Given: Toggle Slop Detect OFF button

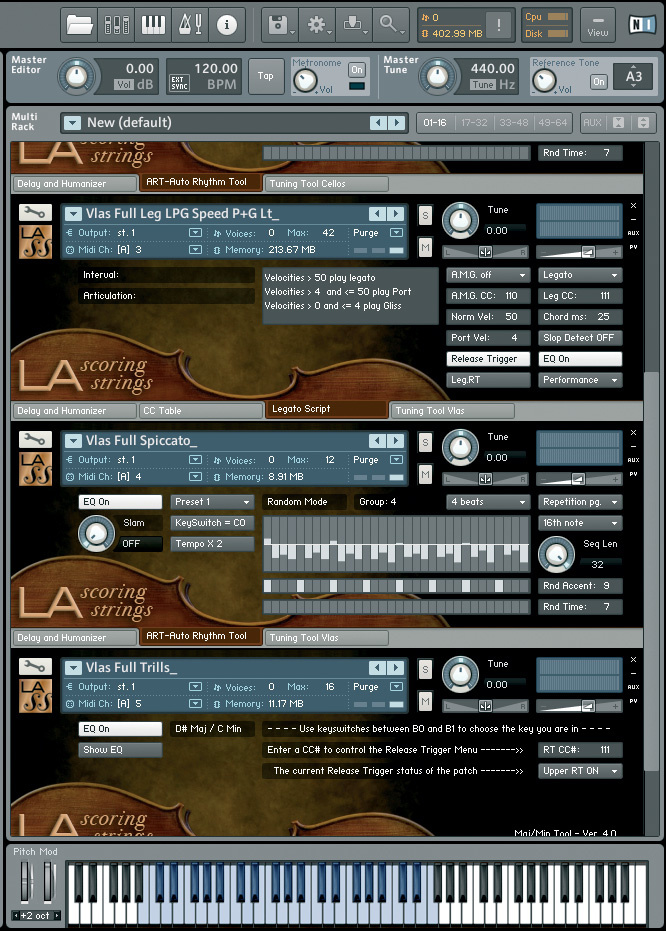Looking at the screenshot, I should click(580, 338).
